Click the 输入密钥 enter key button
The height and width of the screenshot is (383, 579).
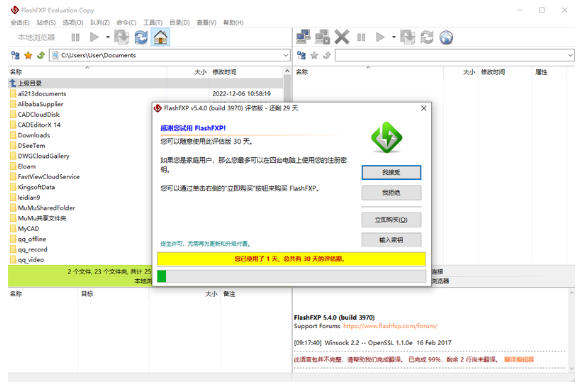point(391,240)
